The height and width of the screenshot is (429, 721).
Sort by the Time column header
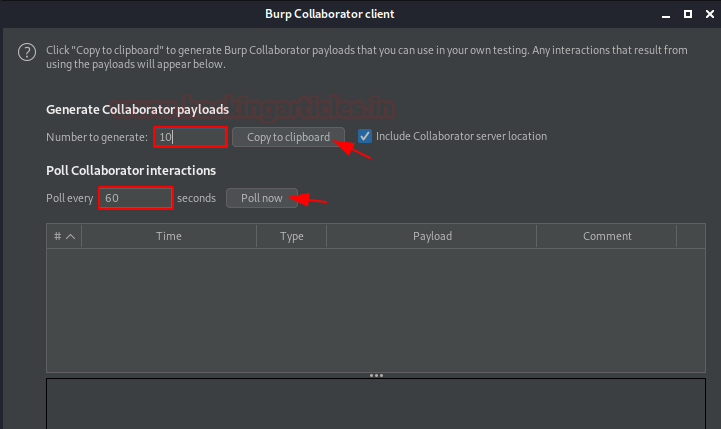(169, 236)
